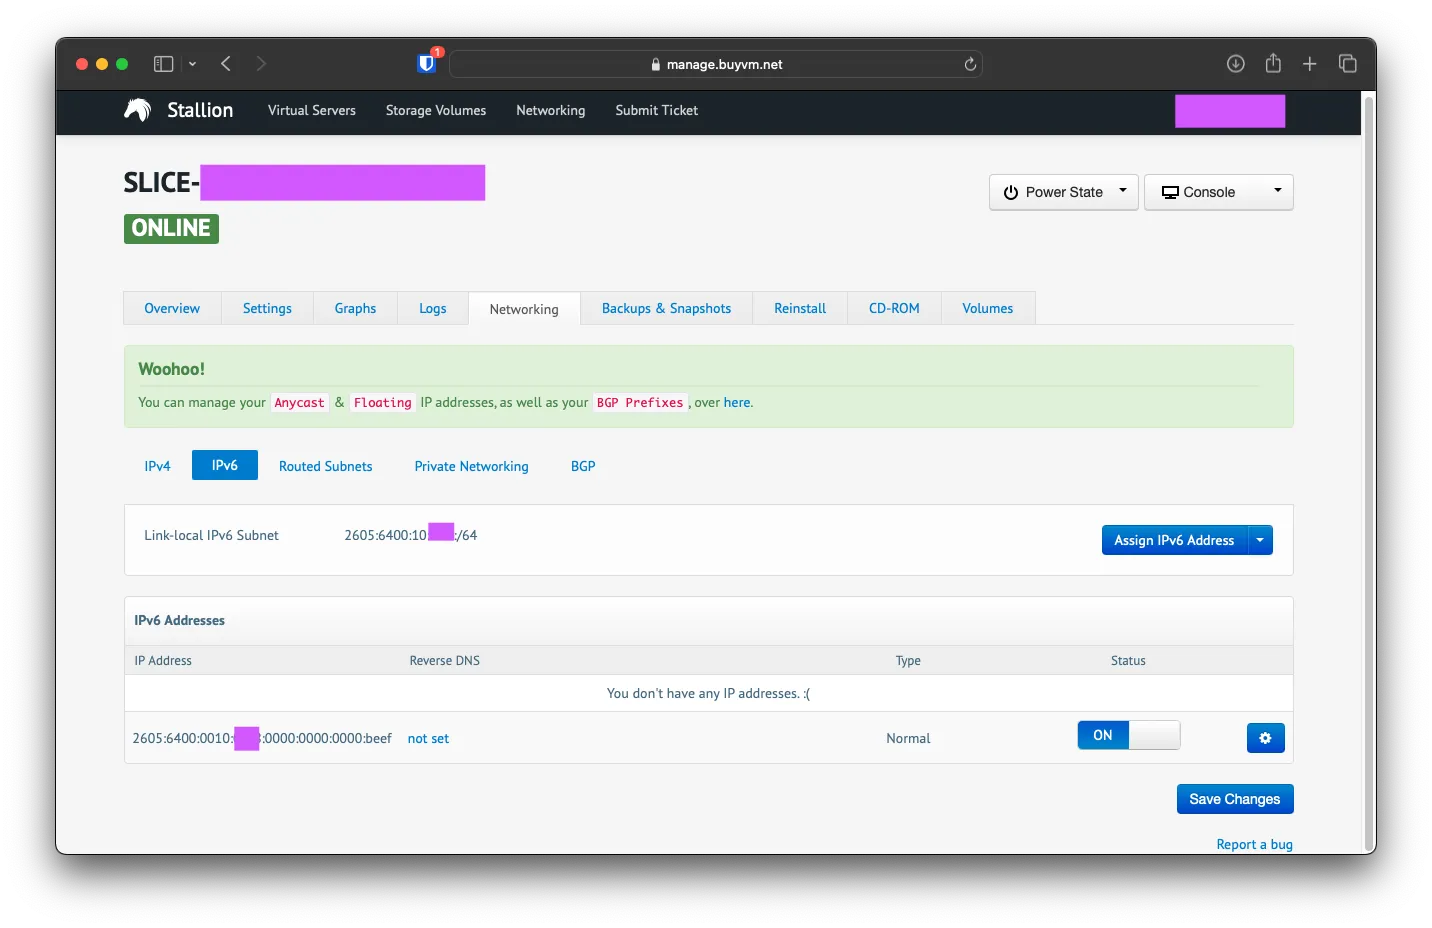Image resolution: width=1432 pixels, height=928 pixels.
Task: Select the Networking tab
Action: pyautogui.click(x=524, y=309)
